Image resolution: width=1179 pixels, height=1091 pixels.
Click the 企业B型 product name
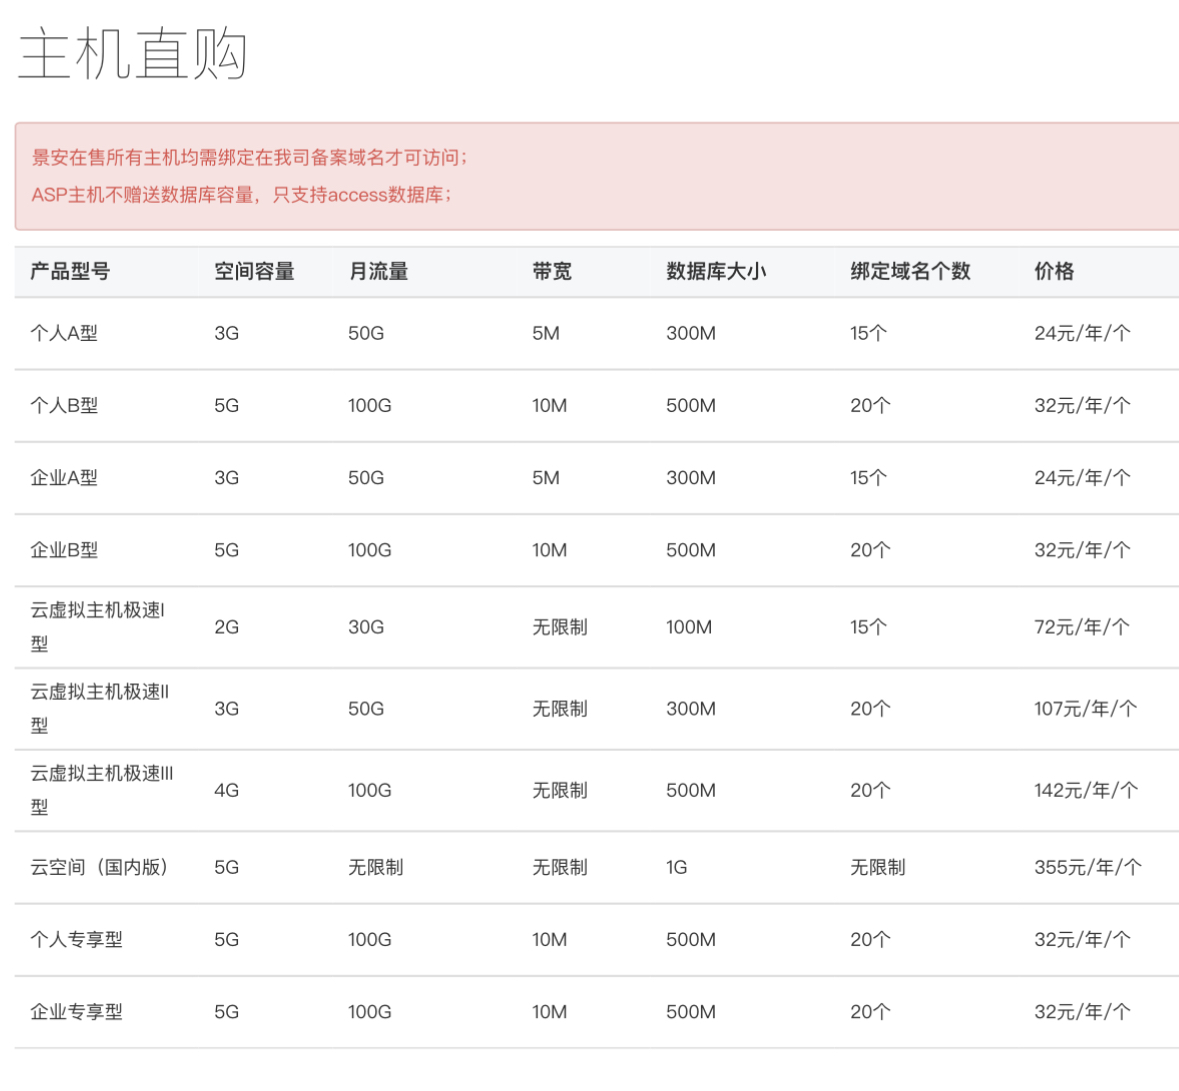(64, 550)
